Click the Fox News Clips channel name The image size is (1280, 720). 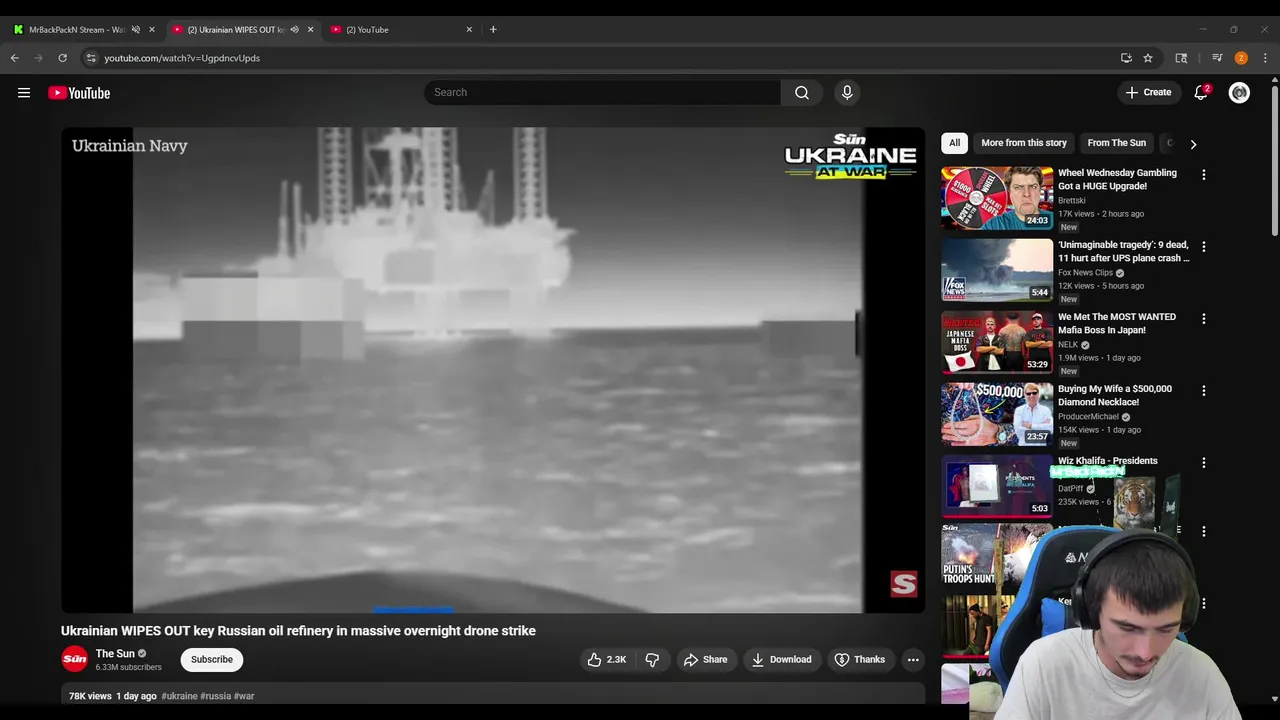pyautogui.click(x=1085, y=273)
